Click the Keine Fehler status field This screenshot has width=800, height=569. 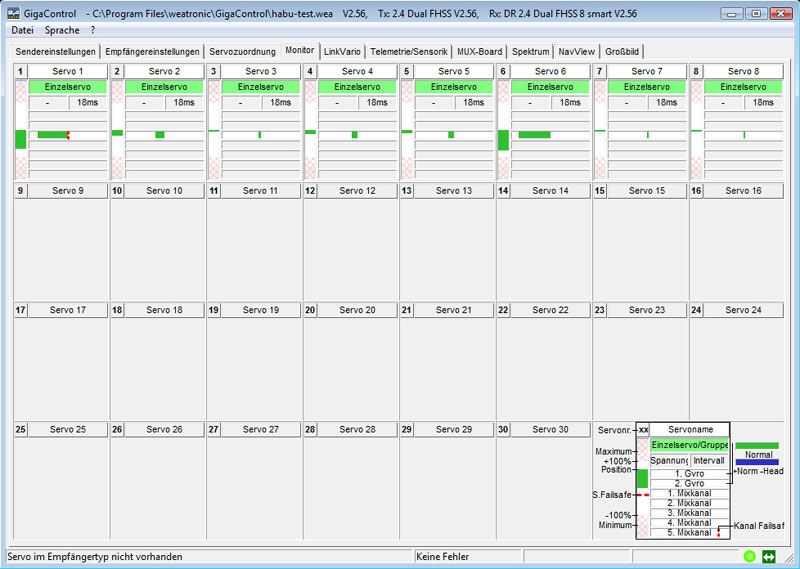tap(468, 556)
